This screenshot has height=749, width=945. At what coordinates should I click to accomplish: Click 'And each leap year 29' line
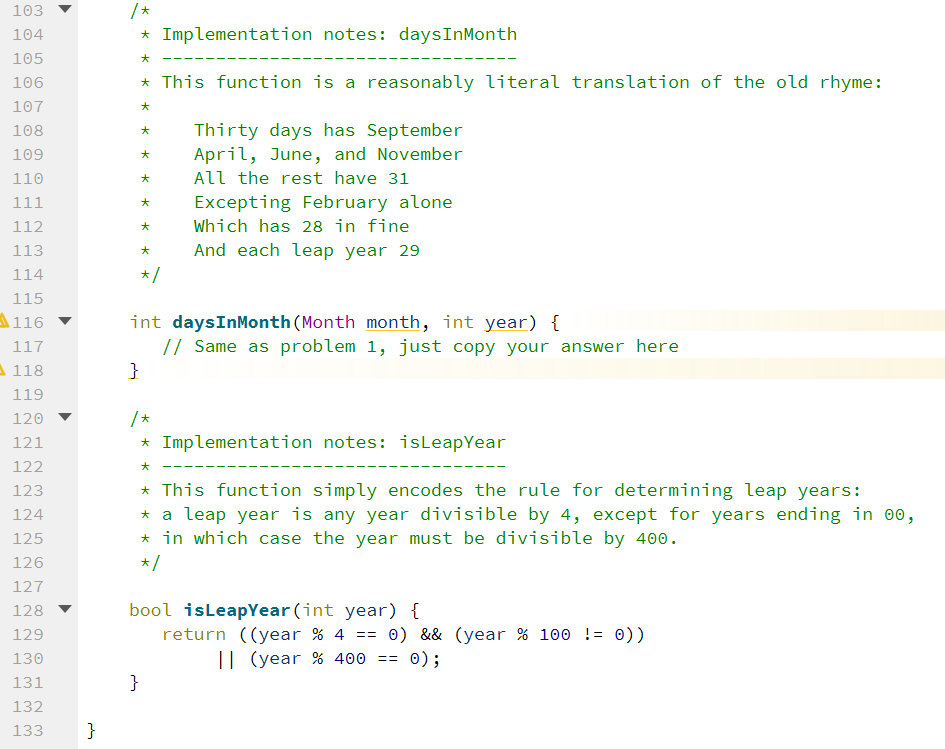coord(307,251)
